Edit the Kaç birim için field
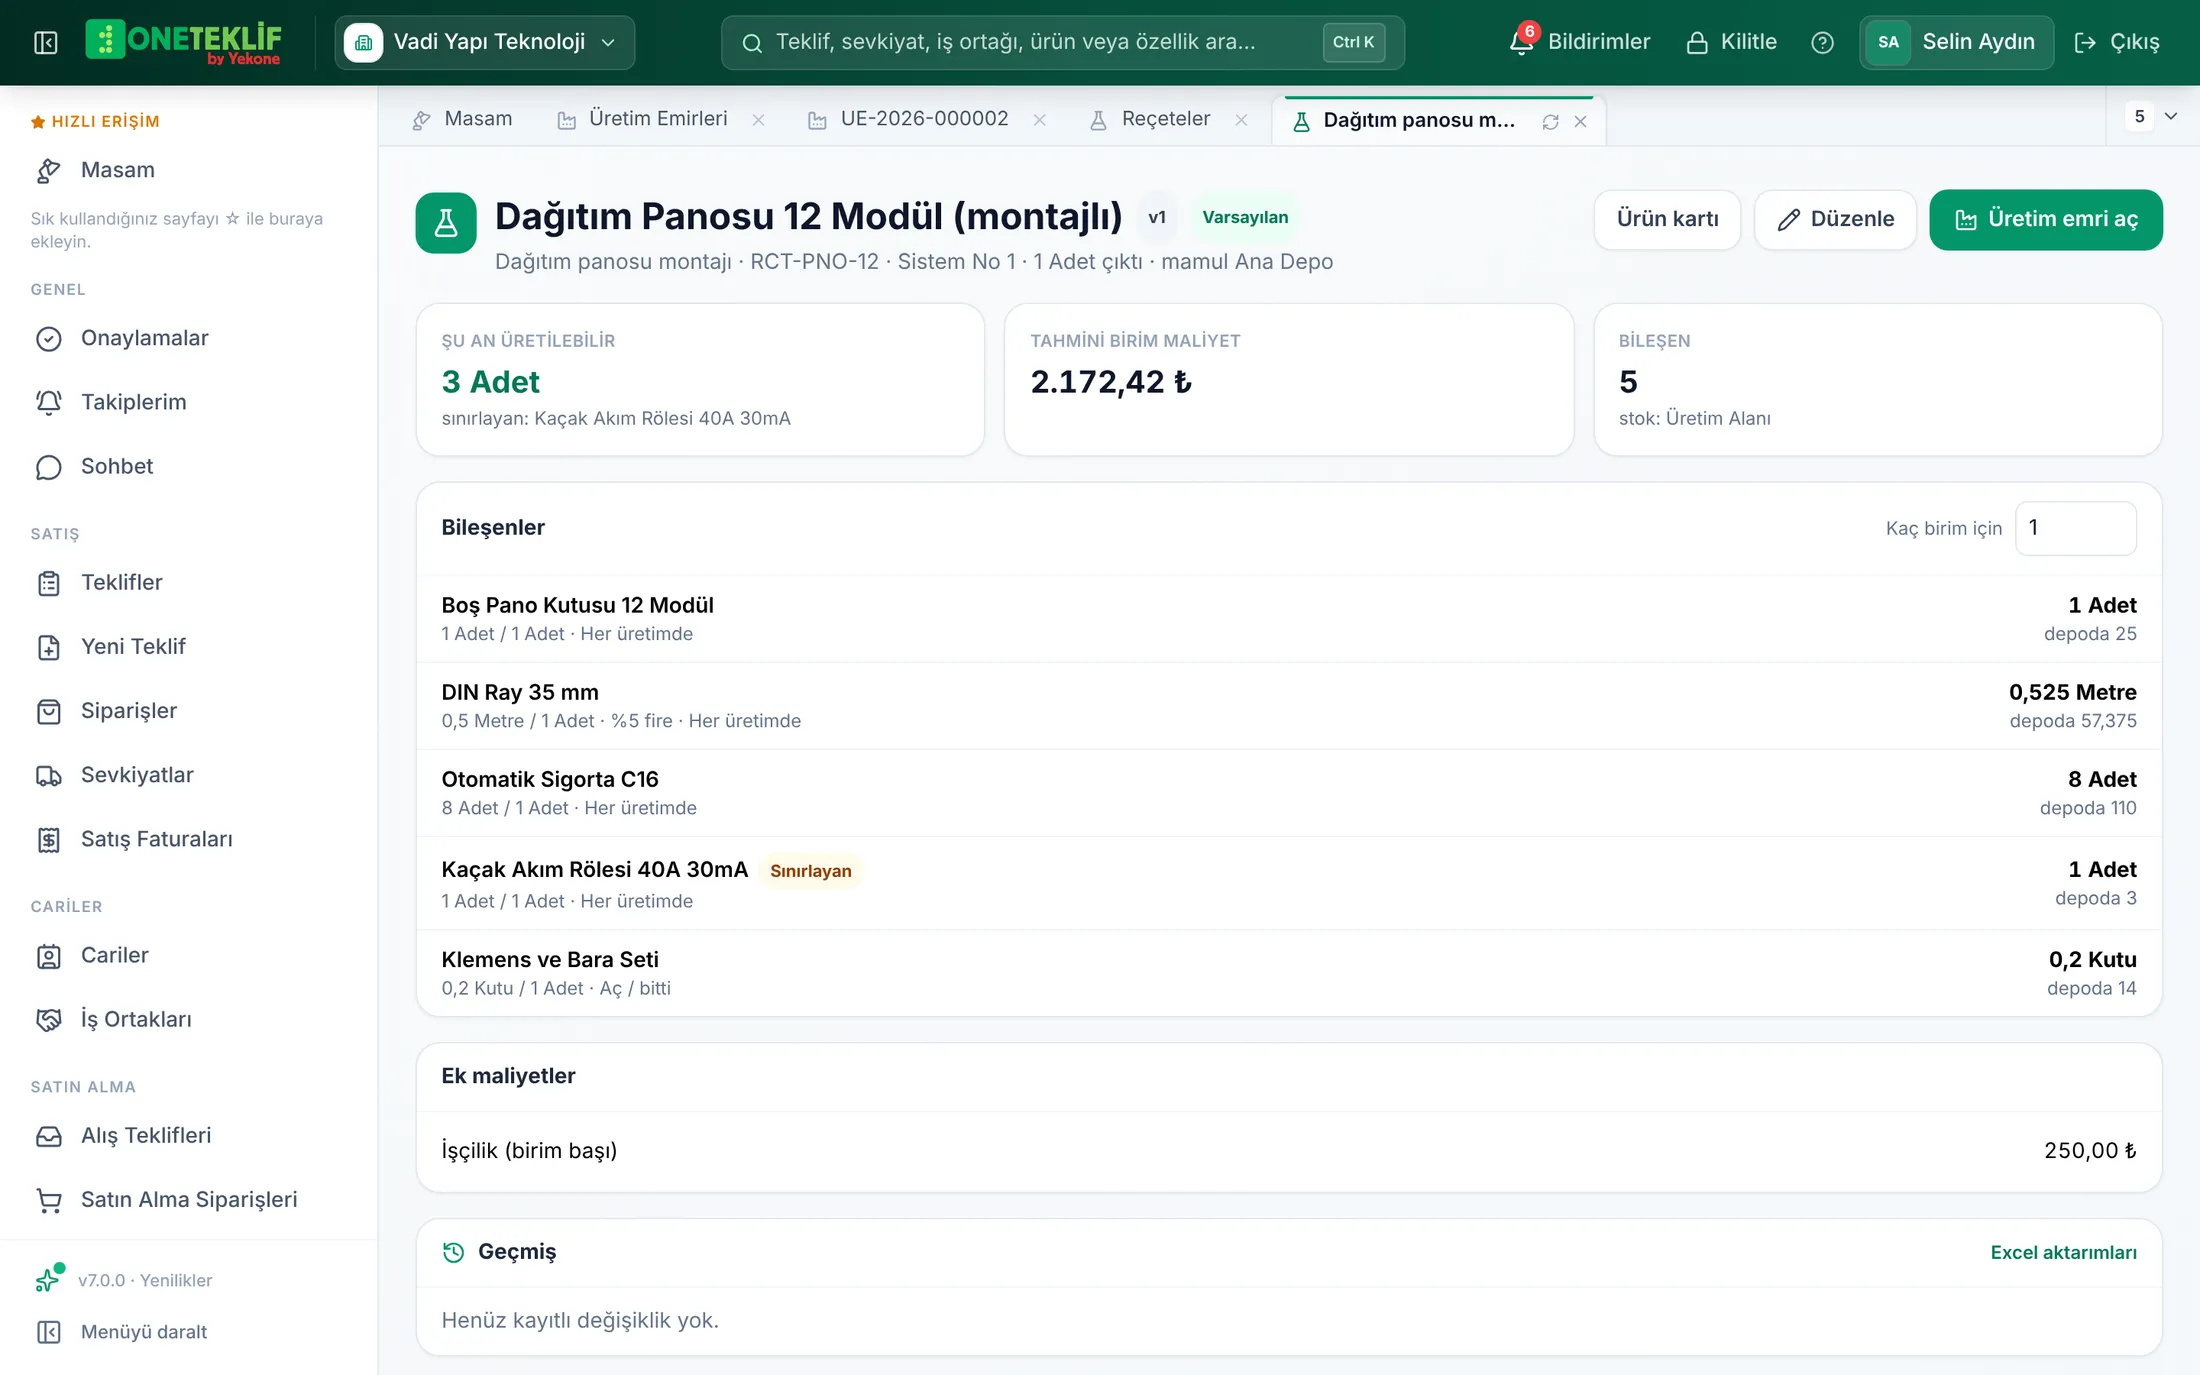This screenshot has height=1375, width=2200. (x=2076, y=528)
